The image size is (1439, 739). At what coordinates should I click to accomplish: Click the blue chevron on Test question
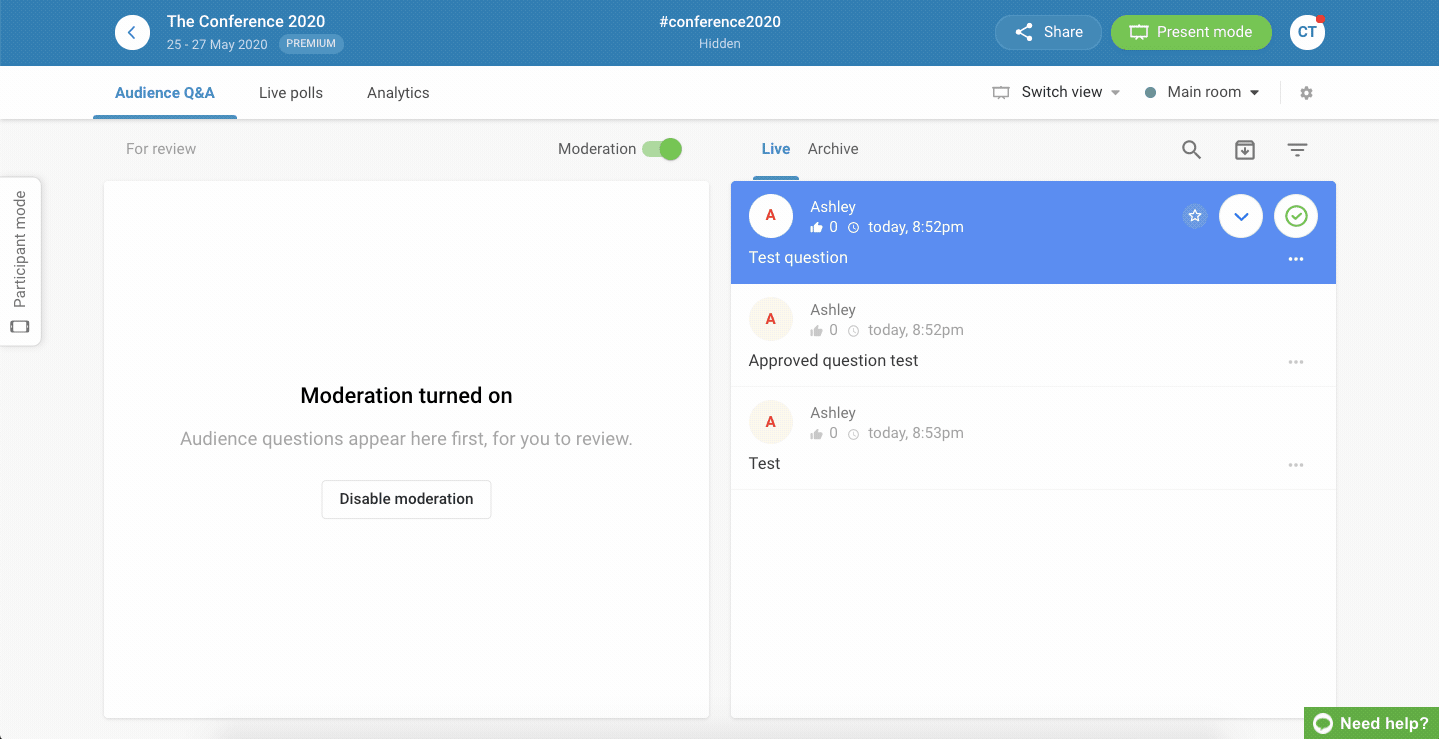[x=1241, y=216]
